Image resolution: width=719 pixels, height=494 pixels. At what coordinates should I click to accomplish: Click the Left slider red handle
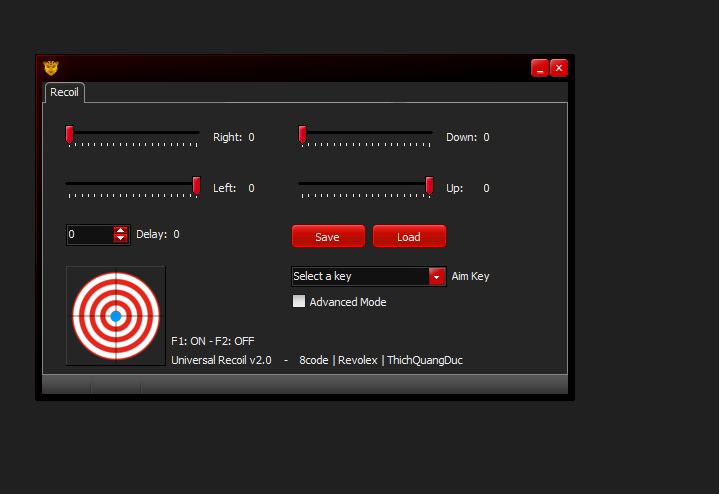pos(197,185)
